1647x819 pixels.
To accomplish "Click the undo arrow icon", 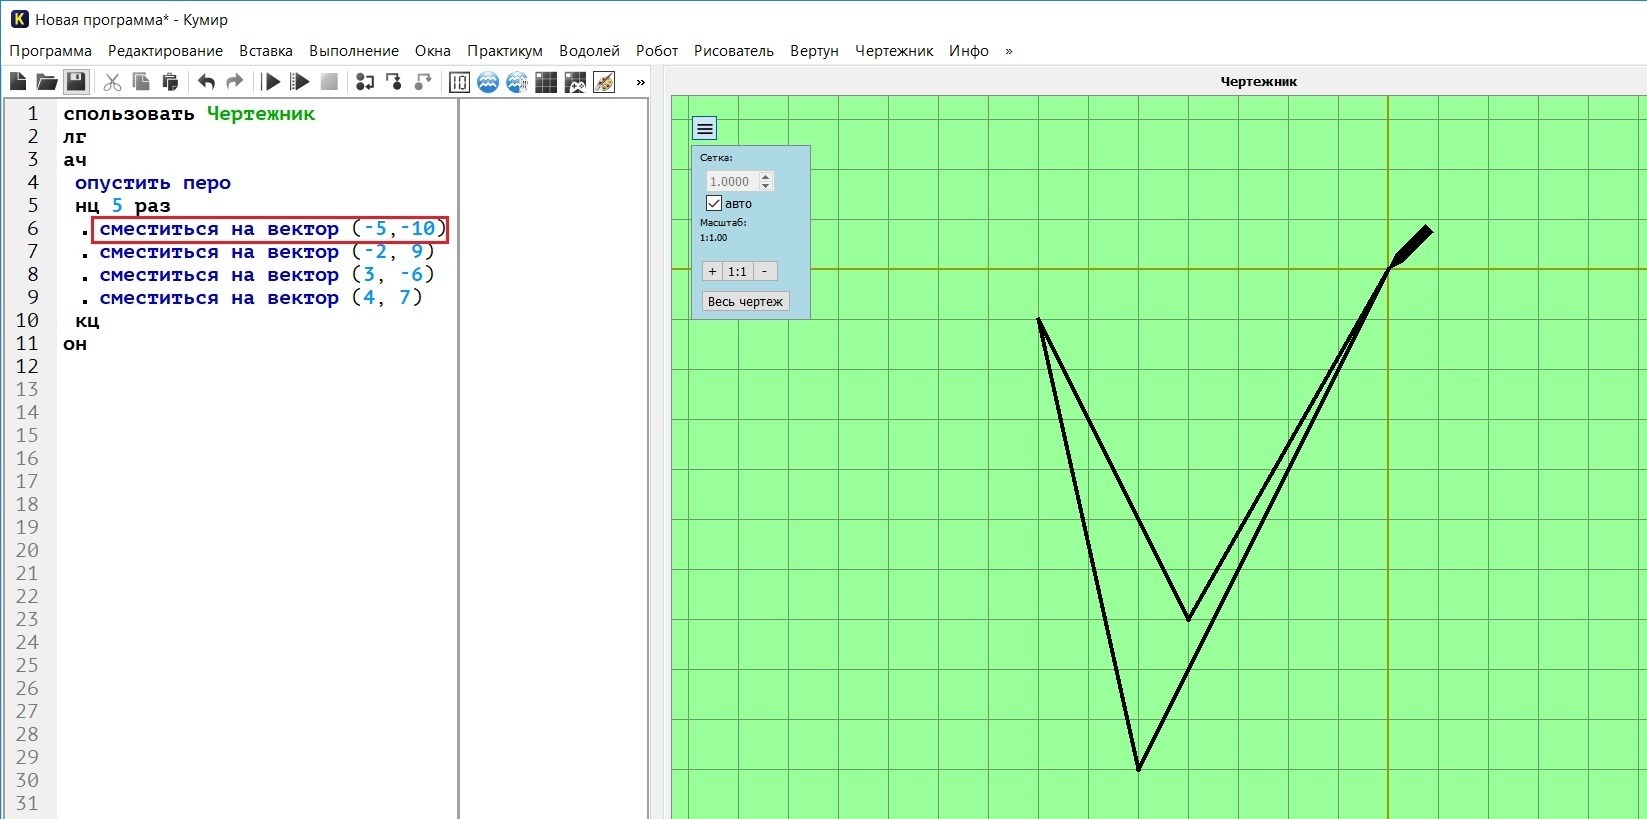I will (x=206, y=82).
